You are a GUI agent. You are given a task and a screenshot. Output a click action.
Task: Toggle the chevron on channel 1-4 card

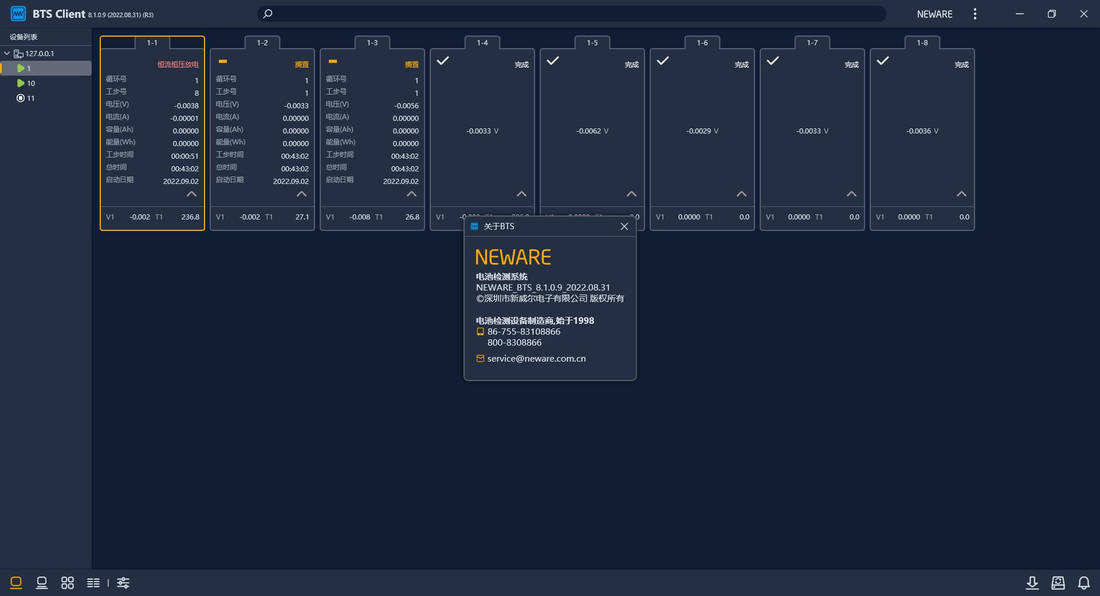click(521, 194)
